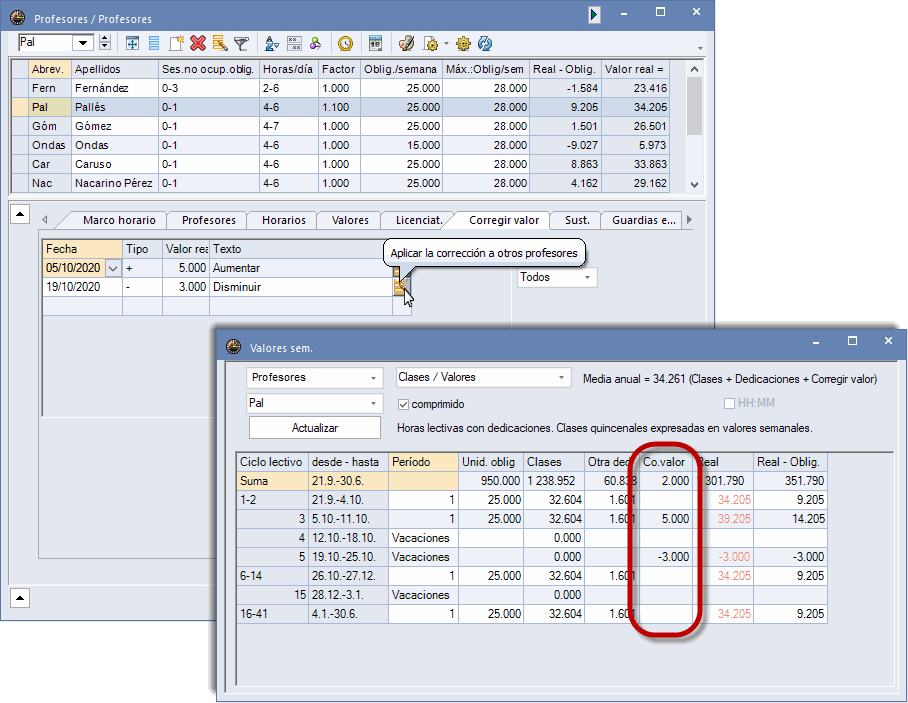The width and height of the screenshot is (908, 703).
Task: Click the field view (move arrows) toolbar icon
Action: pyautogui.click(x=133, y=43)
